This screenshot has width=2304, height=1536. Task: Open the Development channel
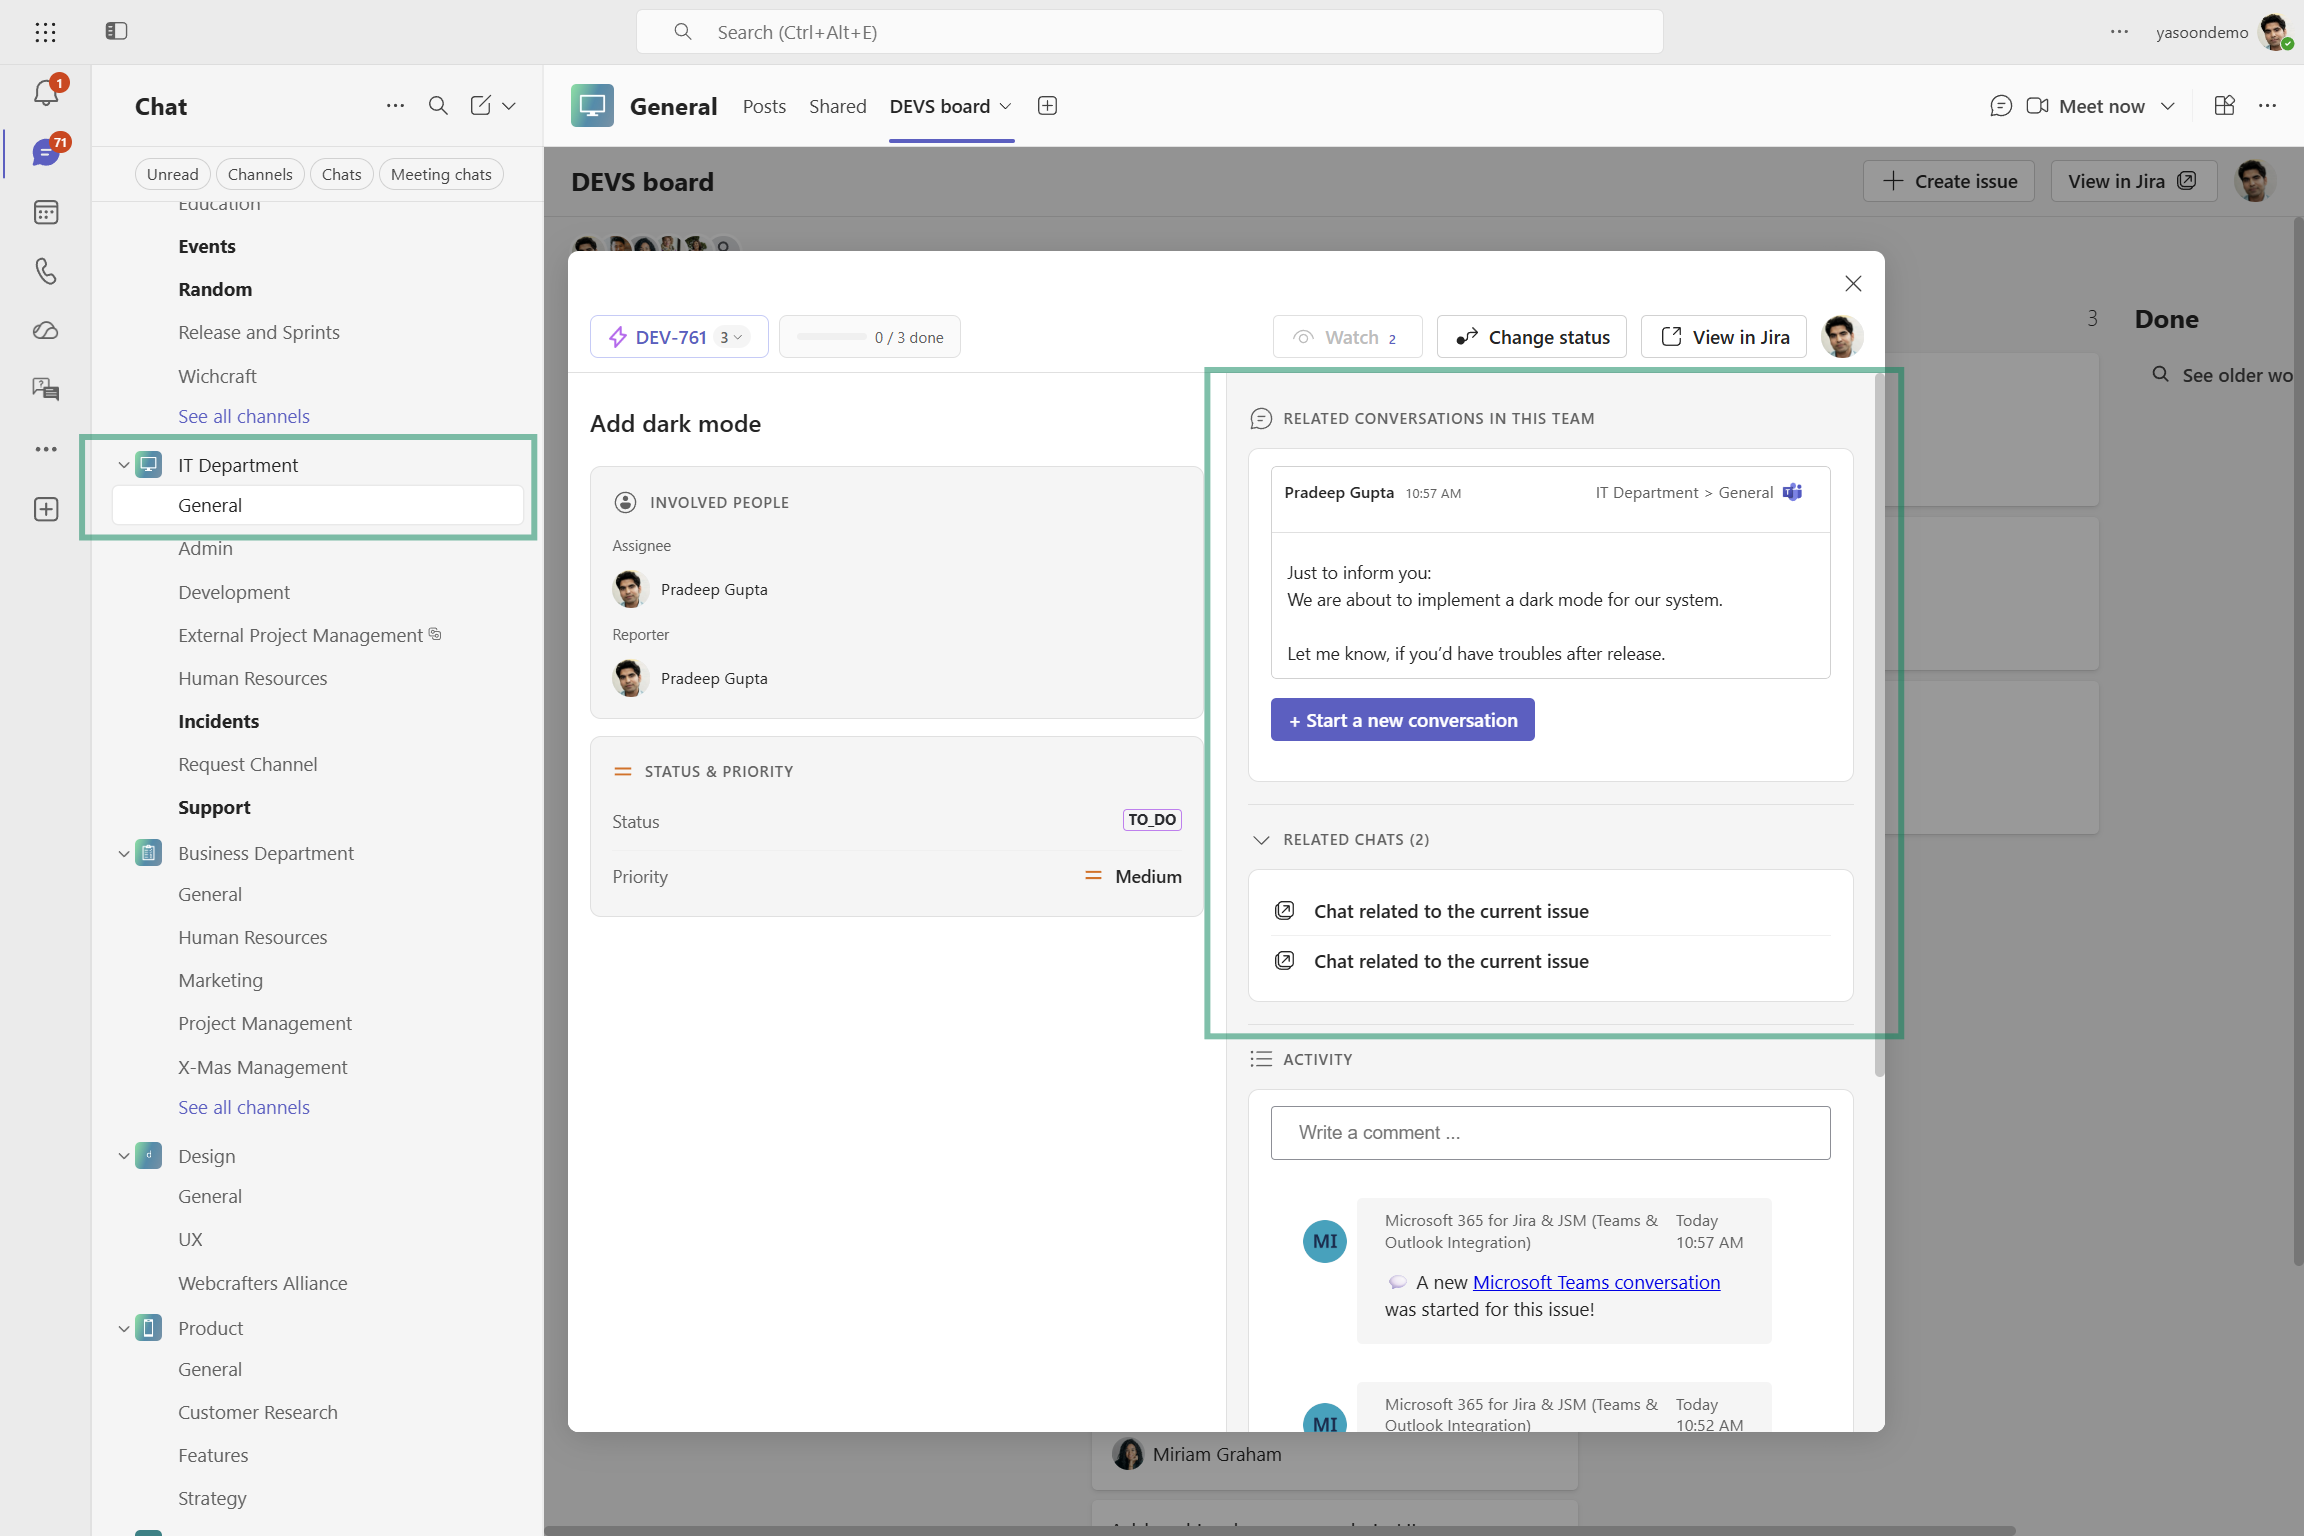(234, 592)
